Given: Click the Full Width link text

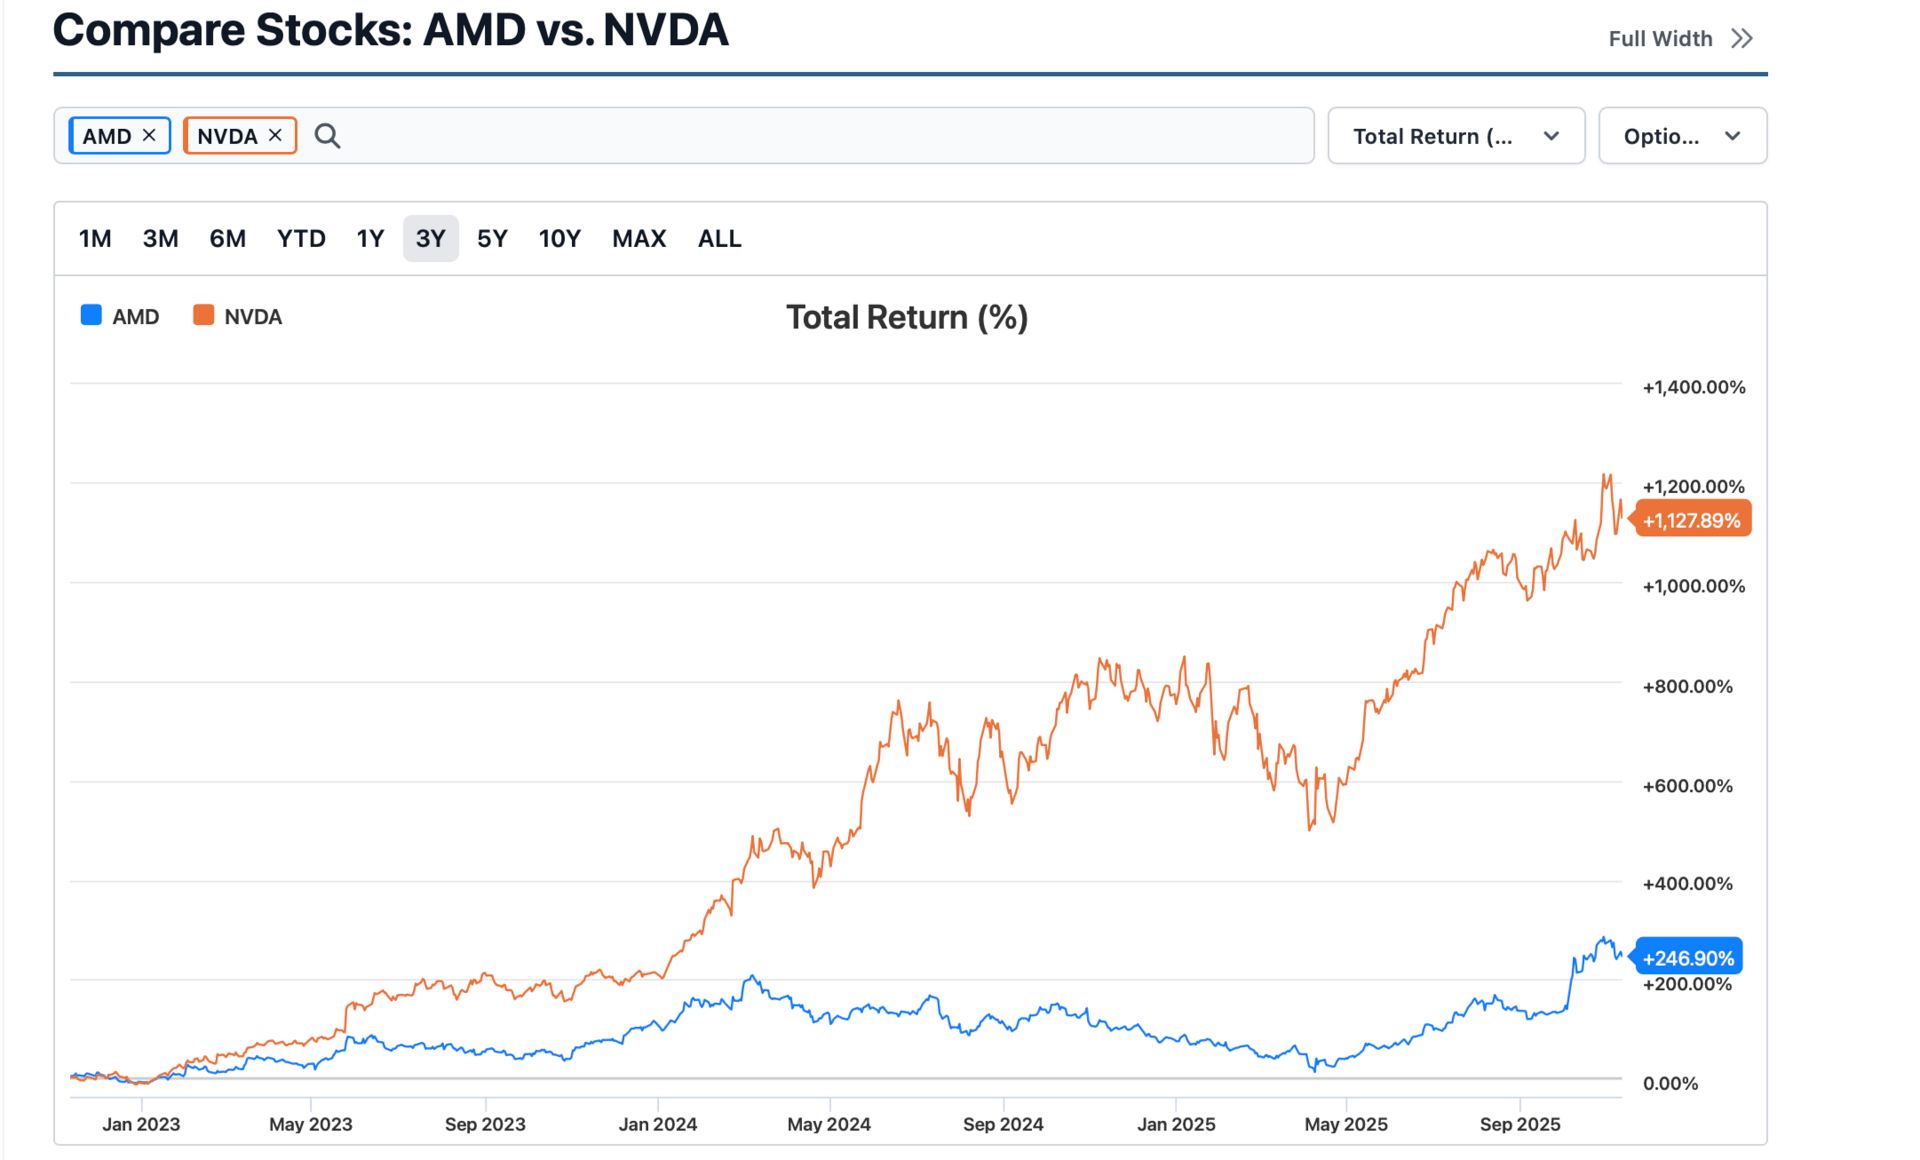Looking at the screenshot, I should pos(1660,38).
